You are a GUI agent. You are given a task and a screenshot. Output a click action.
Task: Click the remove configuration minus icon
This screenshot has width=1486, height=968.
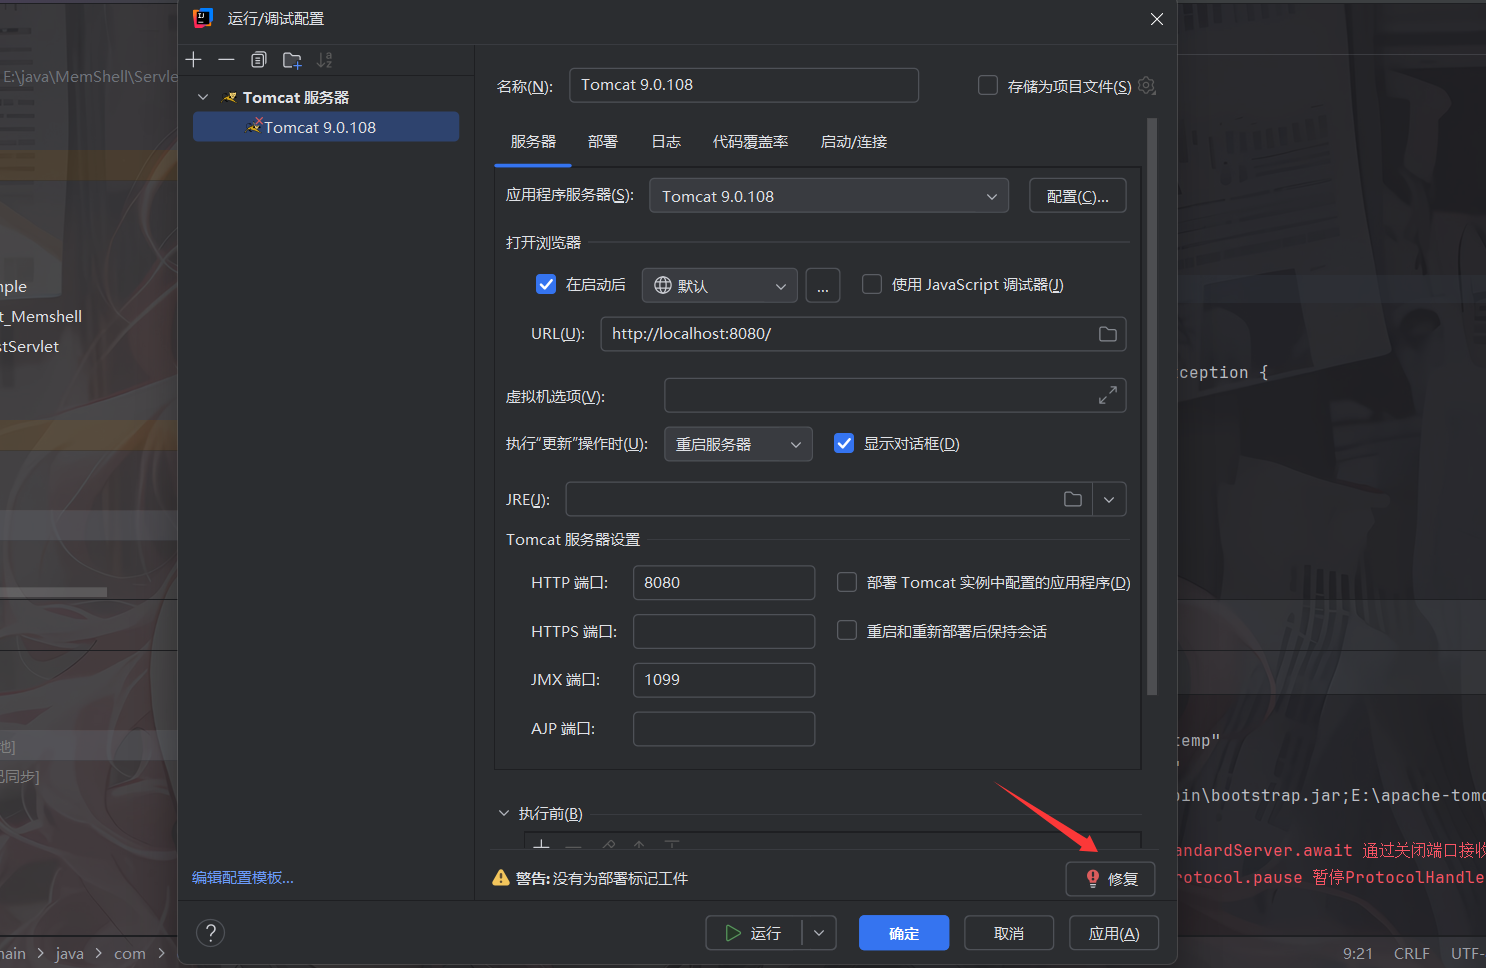(x=226, y=60)
